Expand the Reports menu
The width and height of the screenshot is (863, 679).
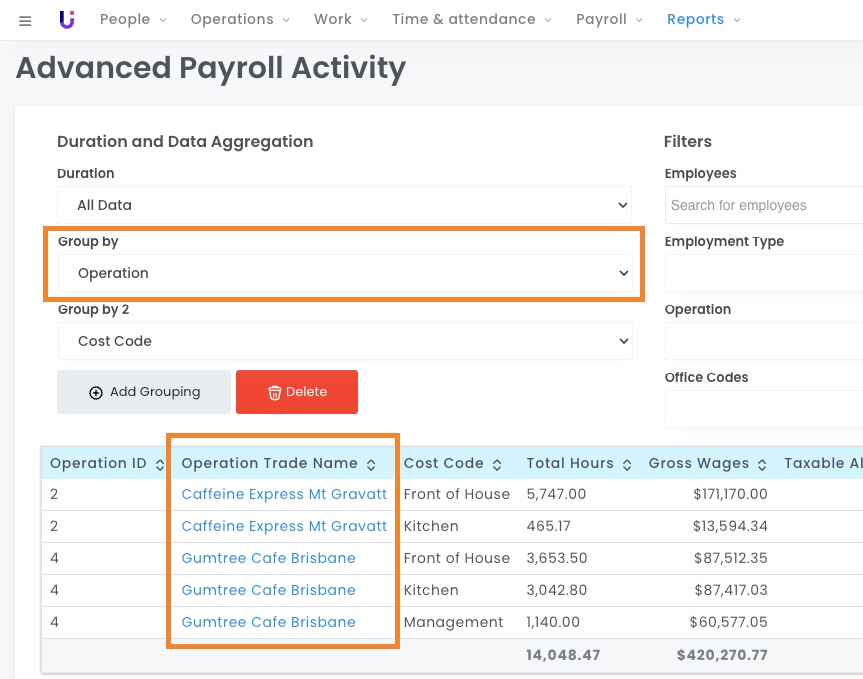[x=704, y=19]
